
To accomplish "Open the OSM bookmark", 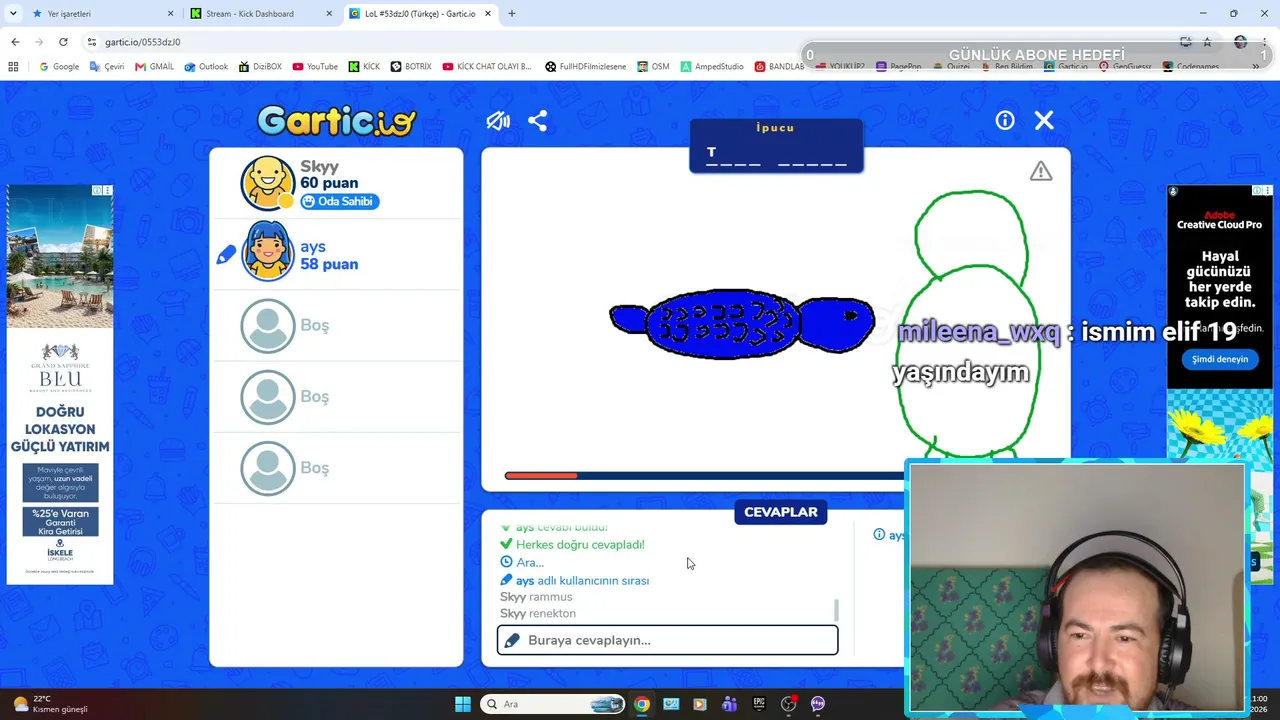I will 653,67.
